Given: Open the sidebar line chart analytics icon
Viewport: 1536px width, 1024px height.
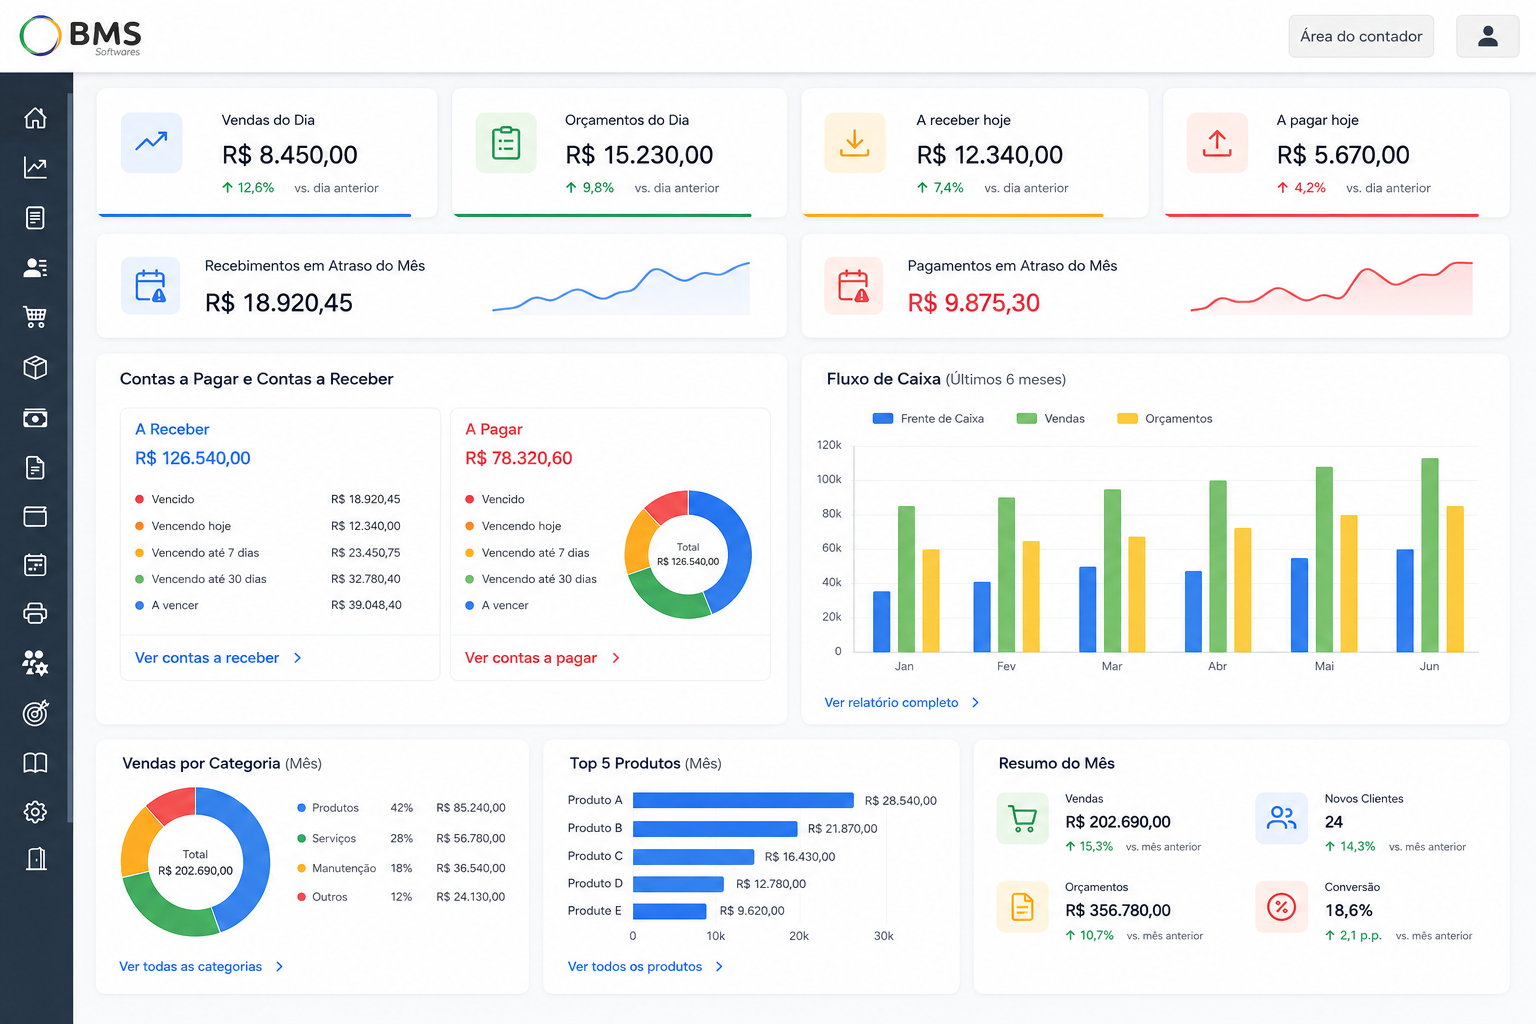Looking at the screenshot, I should click(x=35, y=167).
